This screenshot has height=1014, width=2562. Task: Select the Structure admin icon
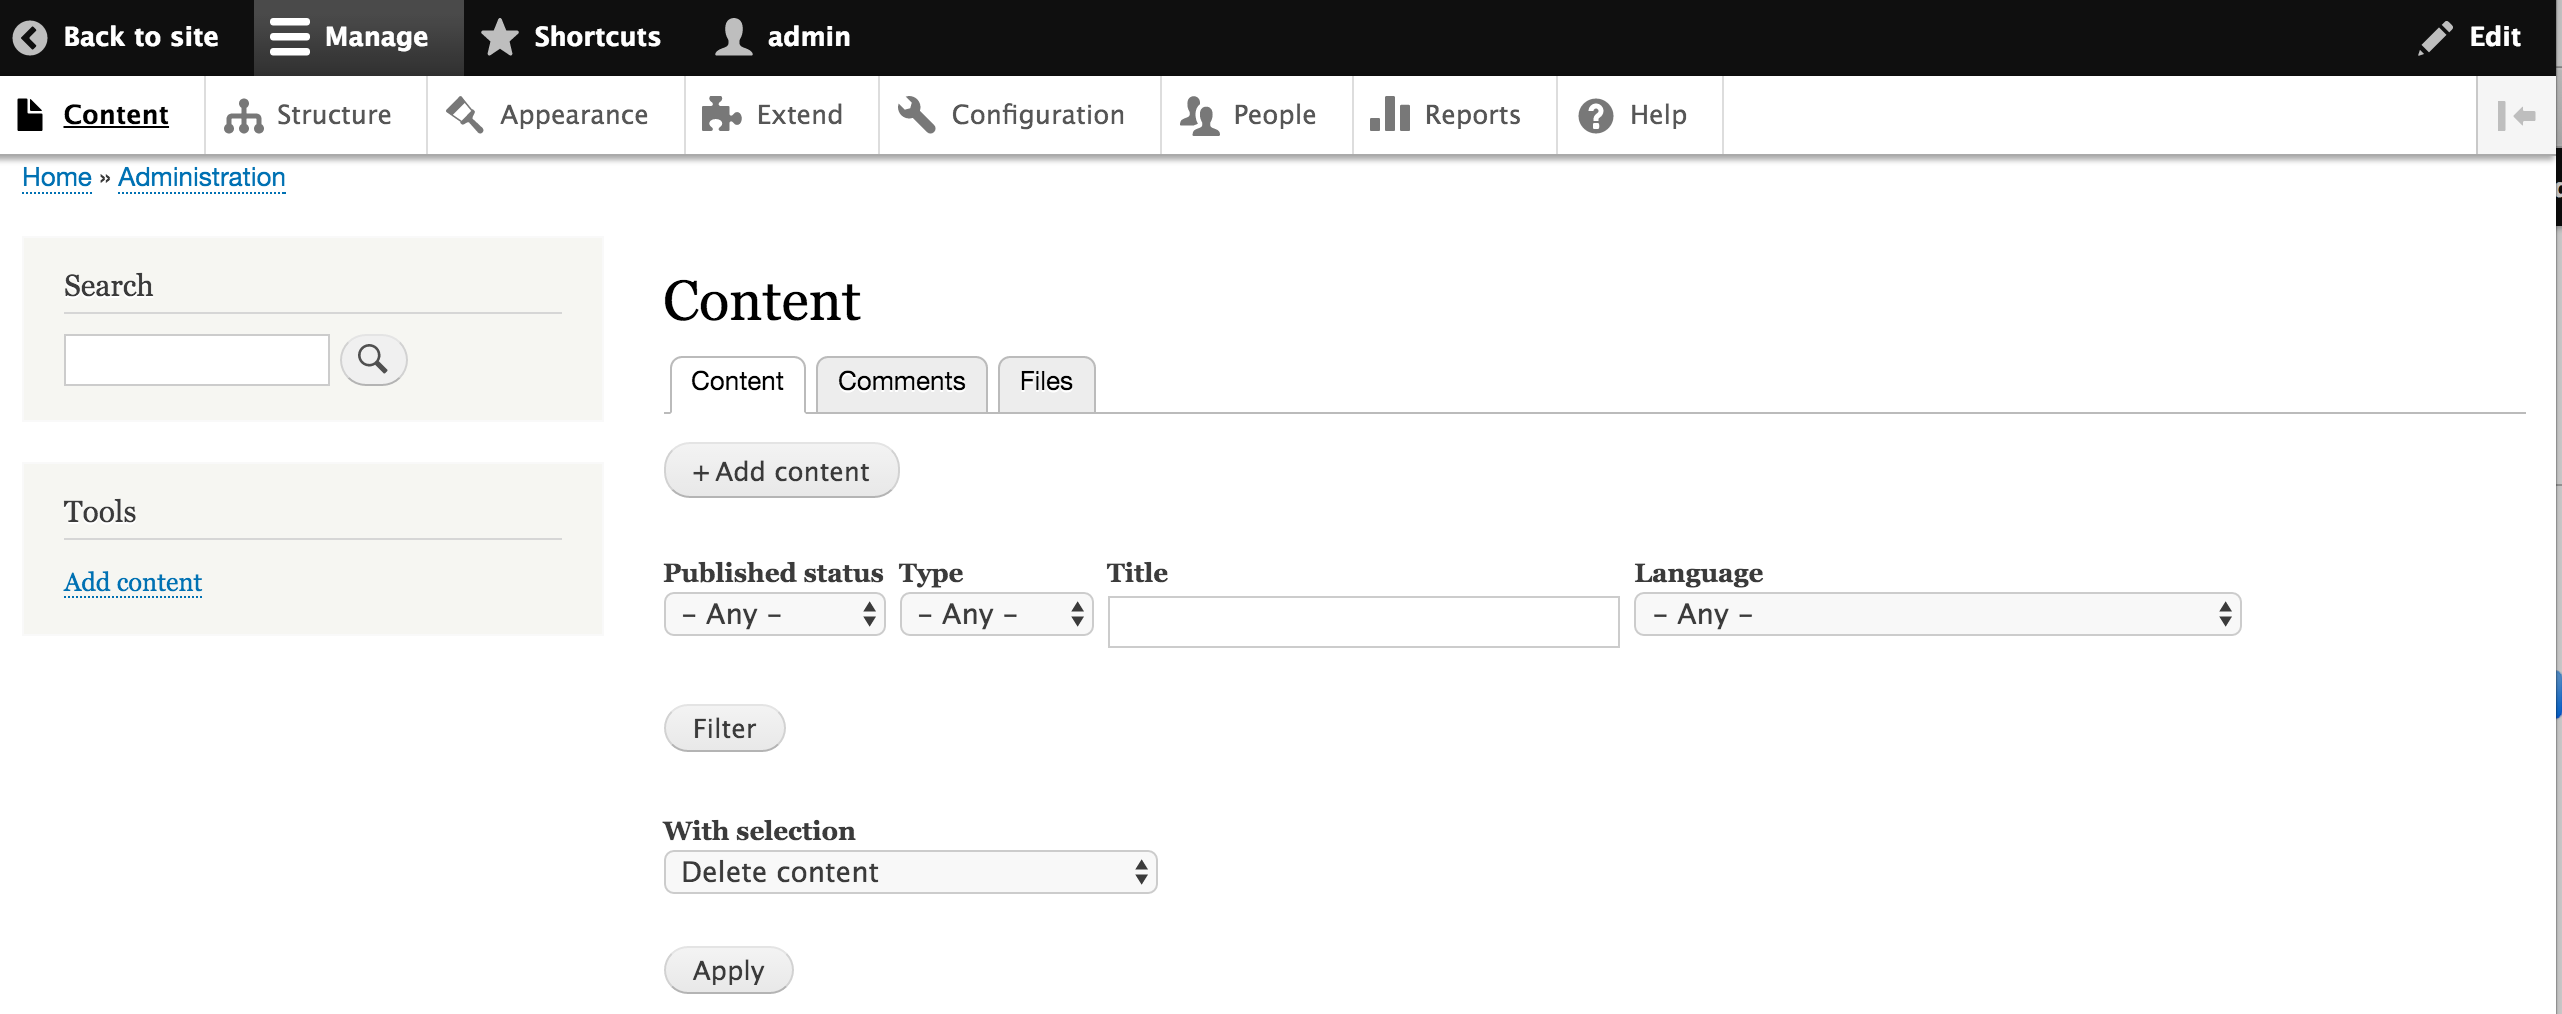(x=242, y=114)
